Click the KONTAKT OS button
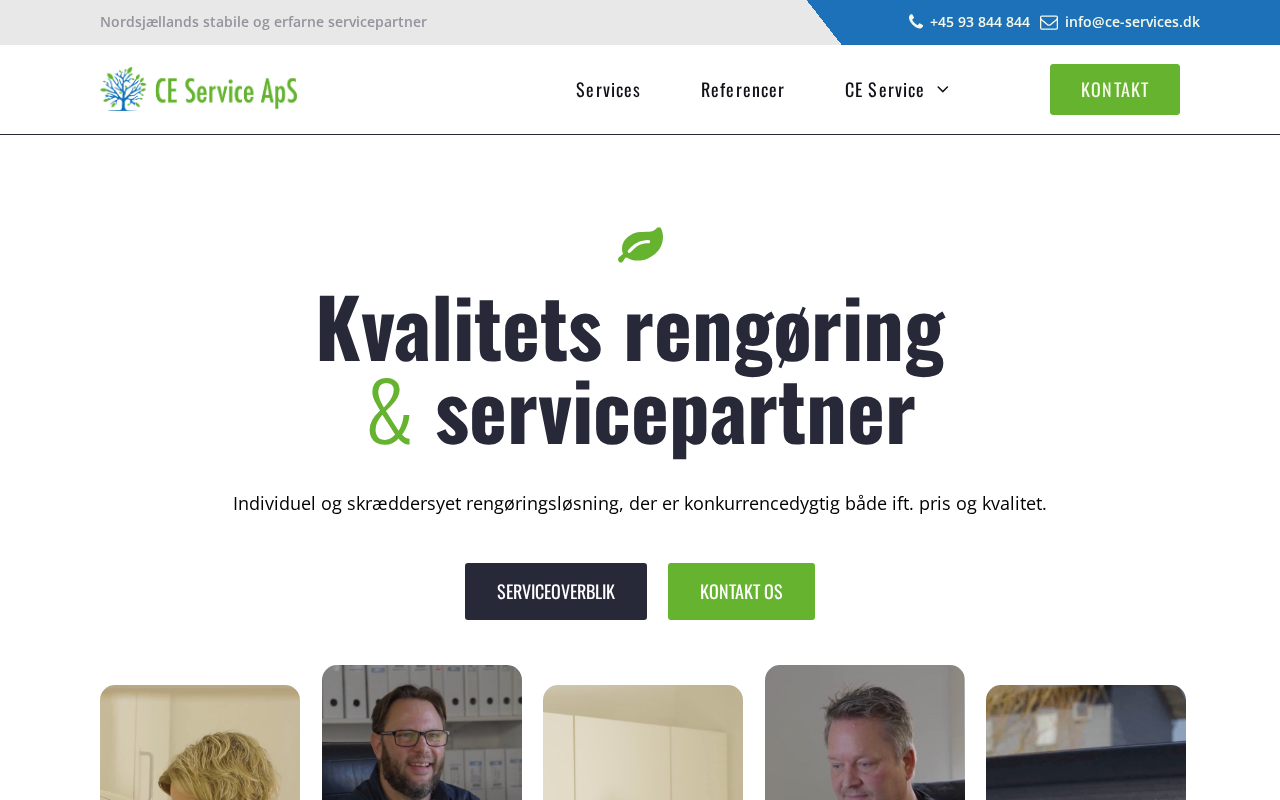The width and height of the screenshot is (1280, 800). 741,591
